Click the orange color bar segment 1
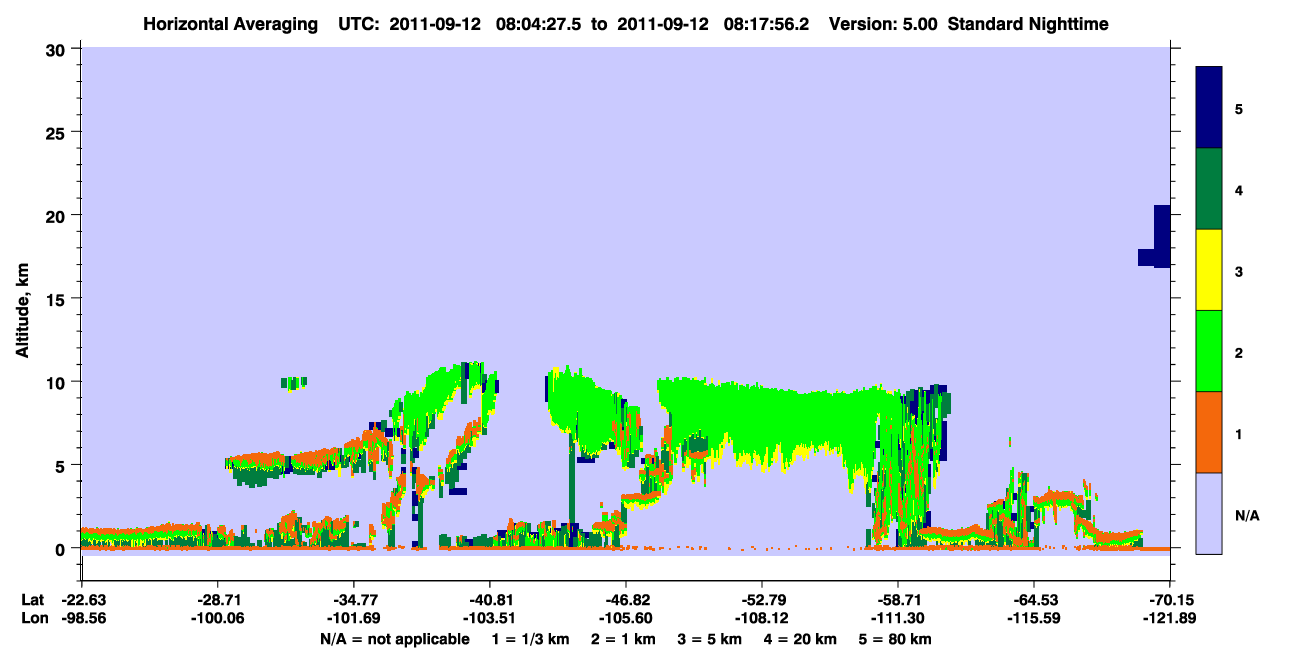1300x667 pixels. pyautogui.click(x=1209, y=432)
